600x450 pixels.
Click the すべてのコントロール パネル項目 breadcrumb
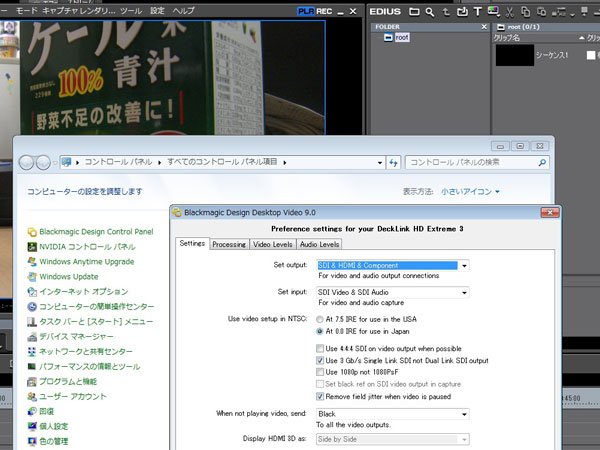coord(222,162)
